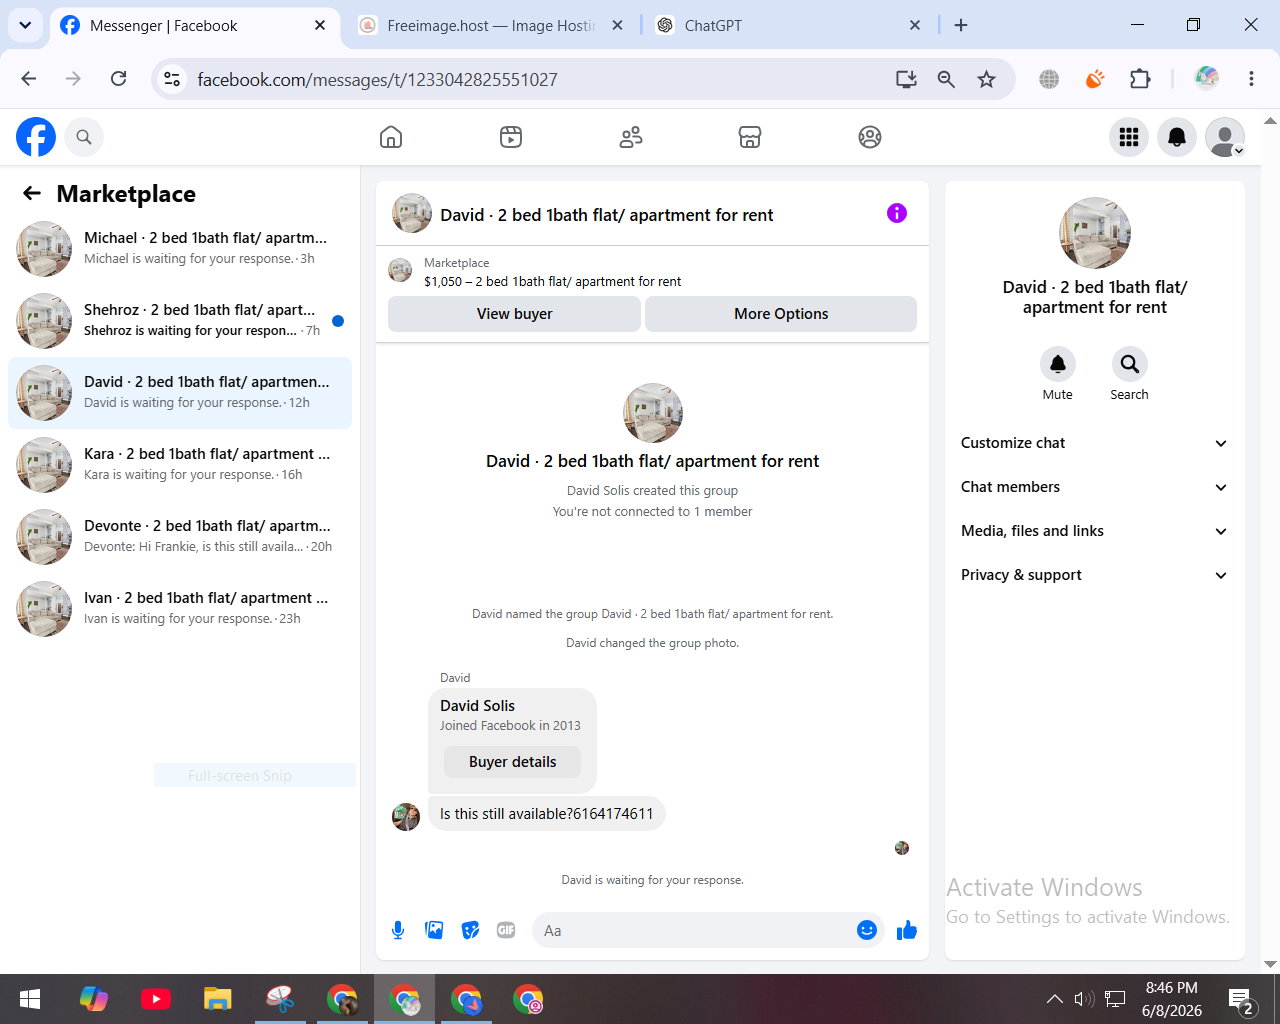Reload the page in browser toolbar
The width and height of the screenshot is (1280, 1024).
coord(118,79)
